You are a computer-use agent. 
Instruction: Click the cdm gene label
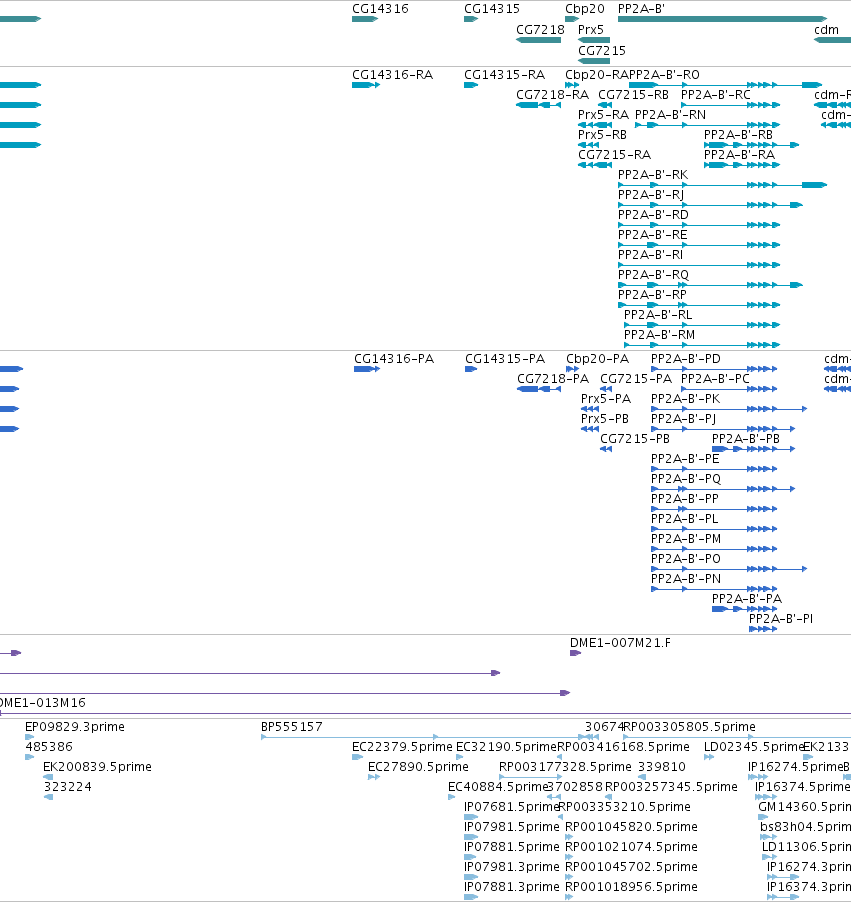coord(826,30)
